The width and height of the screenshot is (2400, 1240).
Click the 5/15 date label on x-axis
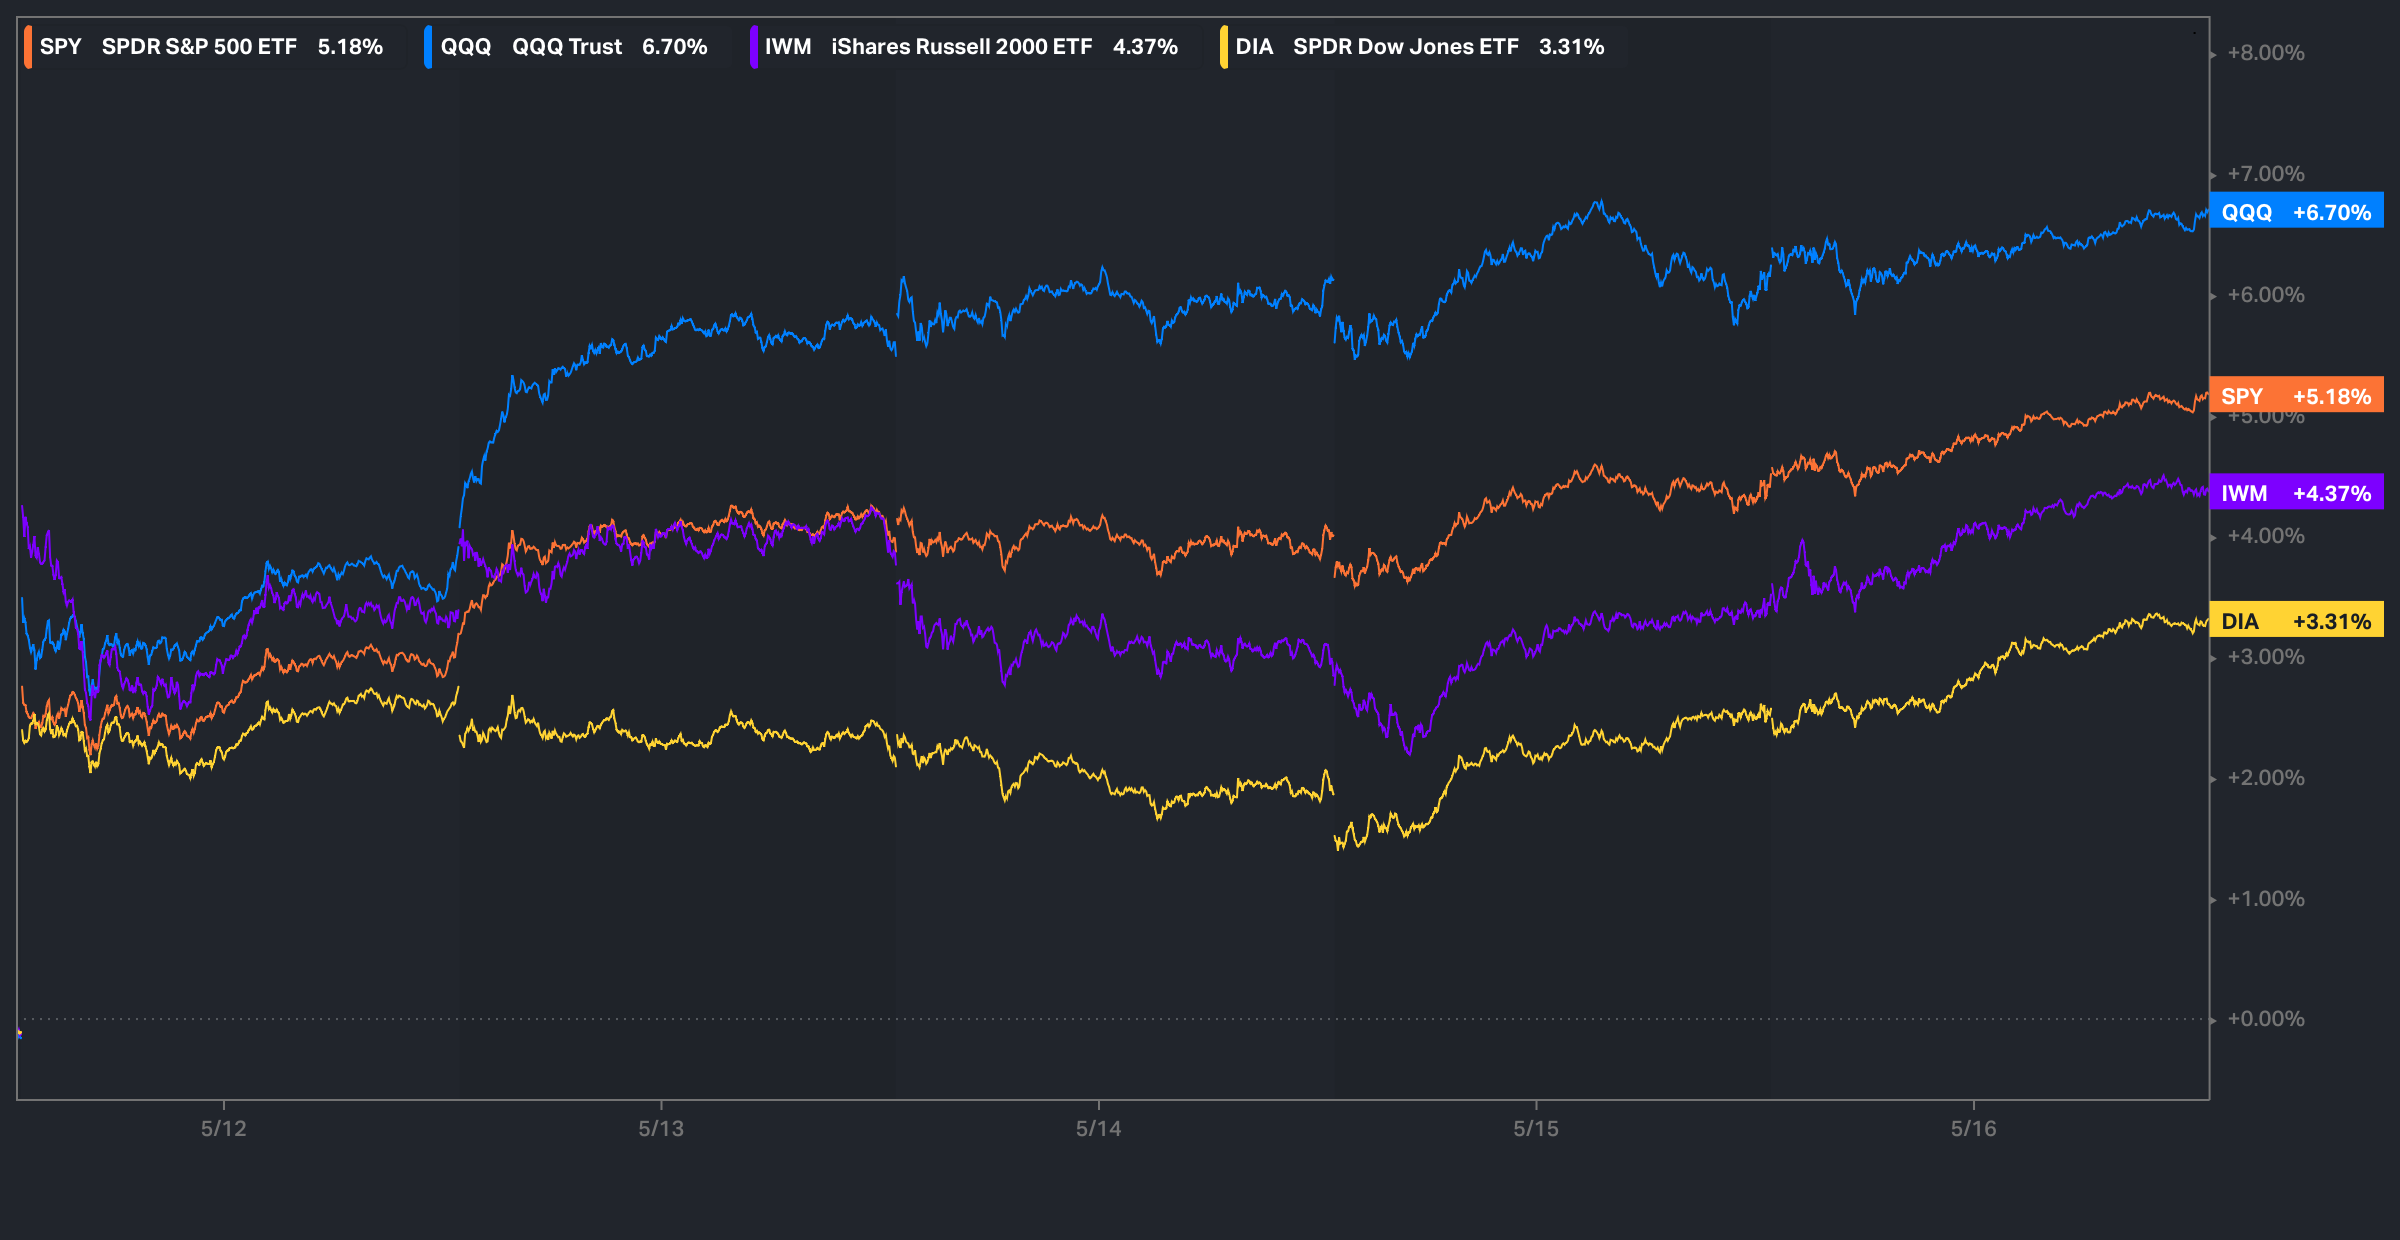pos(1536,1129)
